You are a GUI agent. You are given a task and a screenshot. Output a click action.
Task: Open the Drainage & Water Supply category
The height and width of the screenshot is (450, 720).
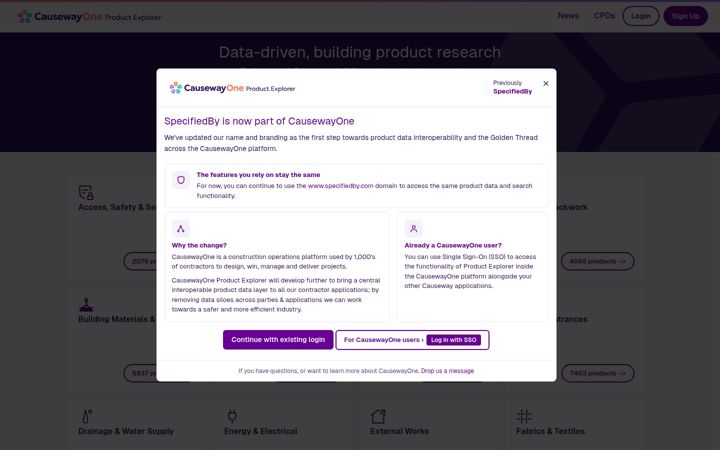(x=126, y=431)
